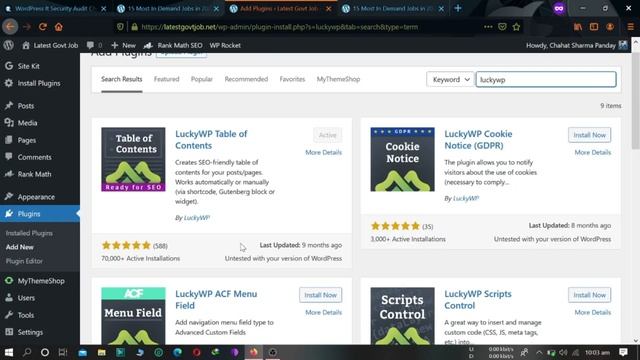Open Installed Plugins submenu item
Screen dimensions: 640x360
(29, 233)
